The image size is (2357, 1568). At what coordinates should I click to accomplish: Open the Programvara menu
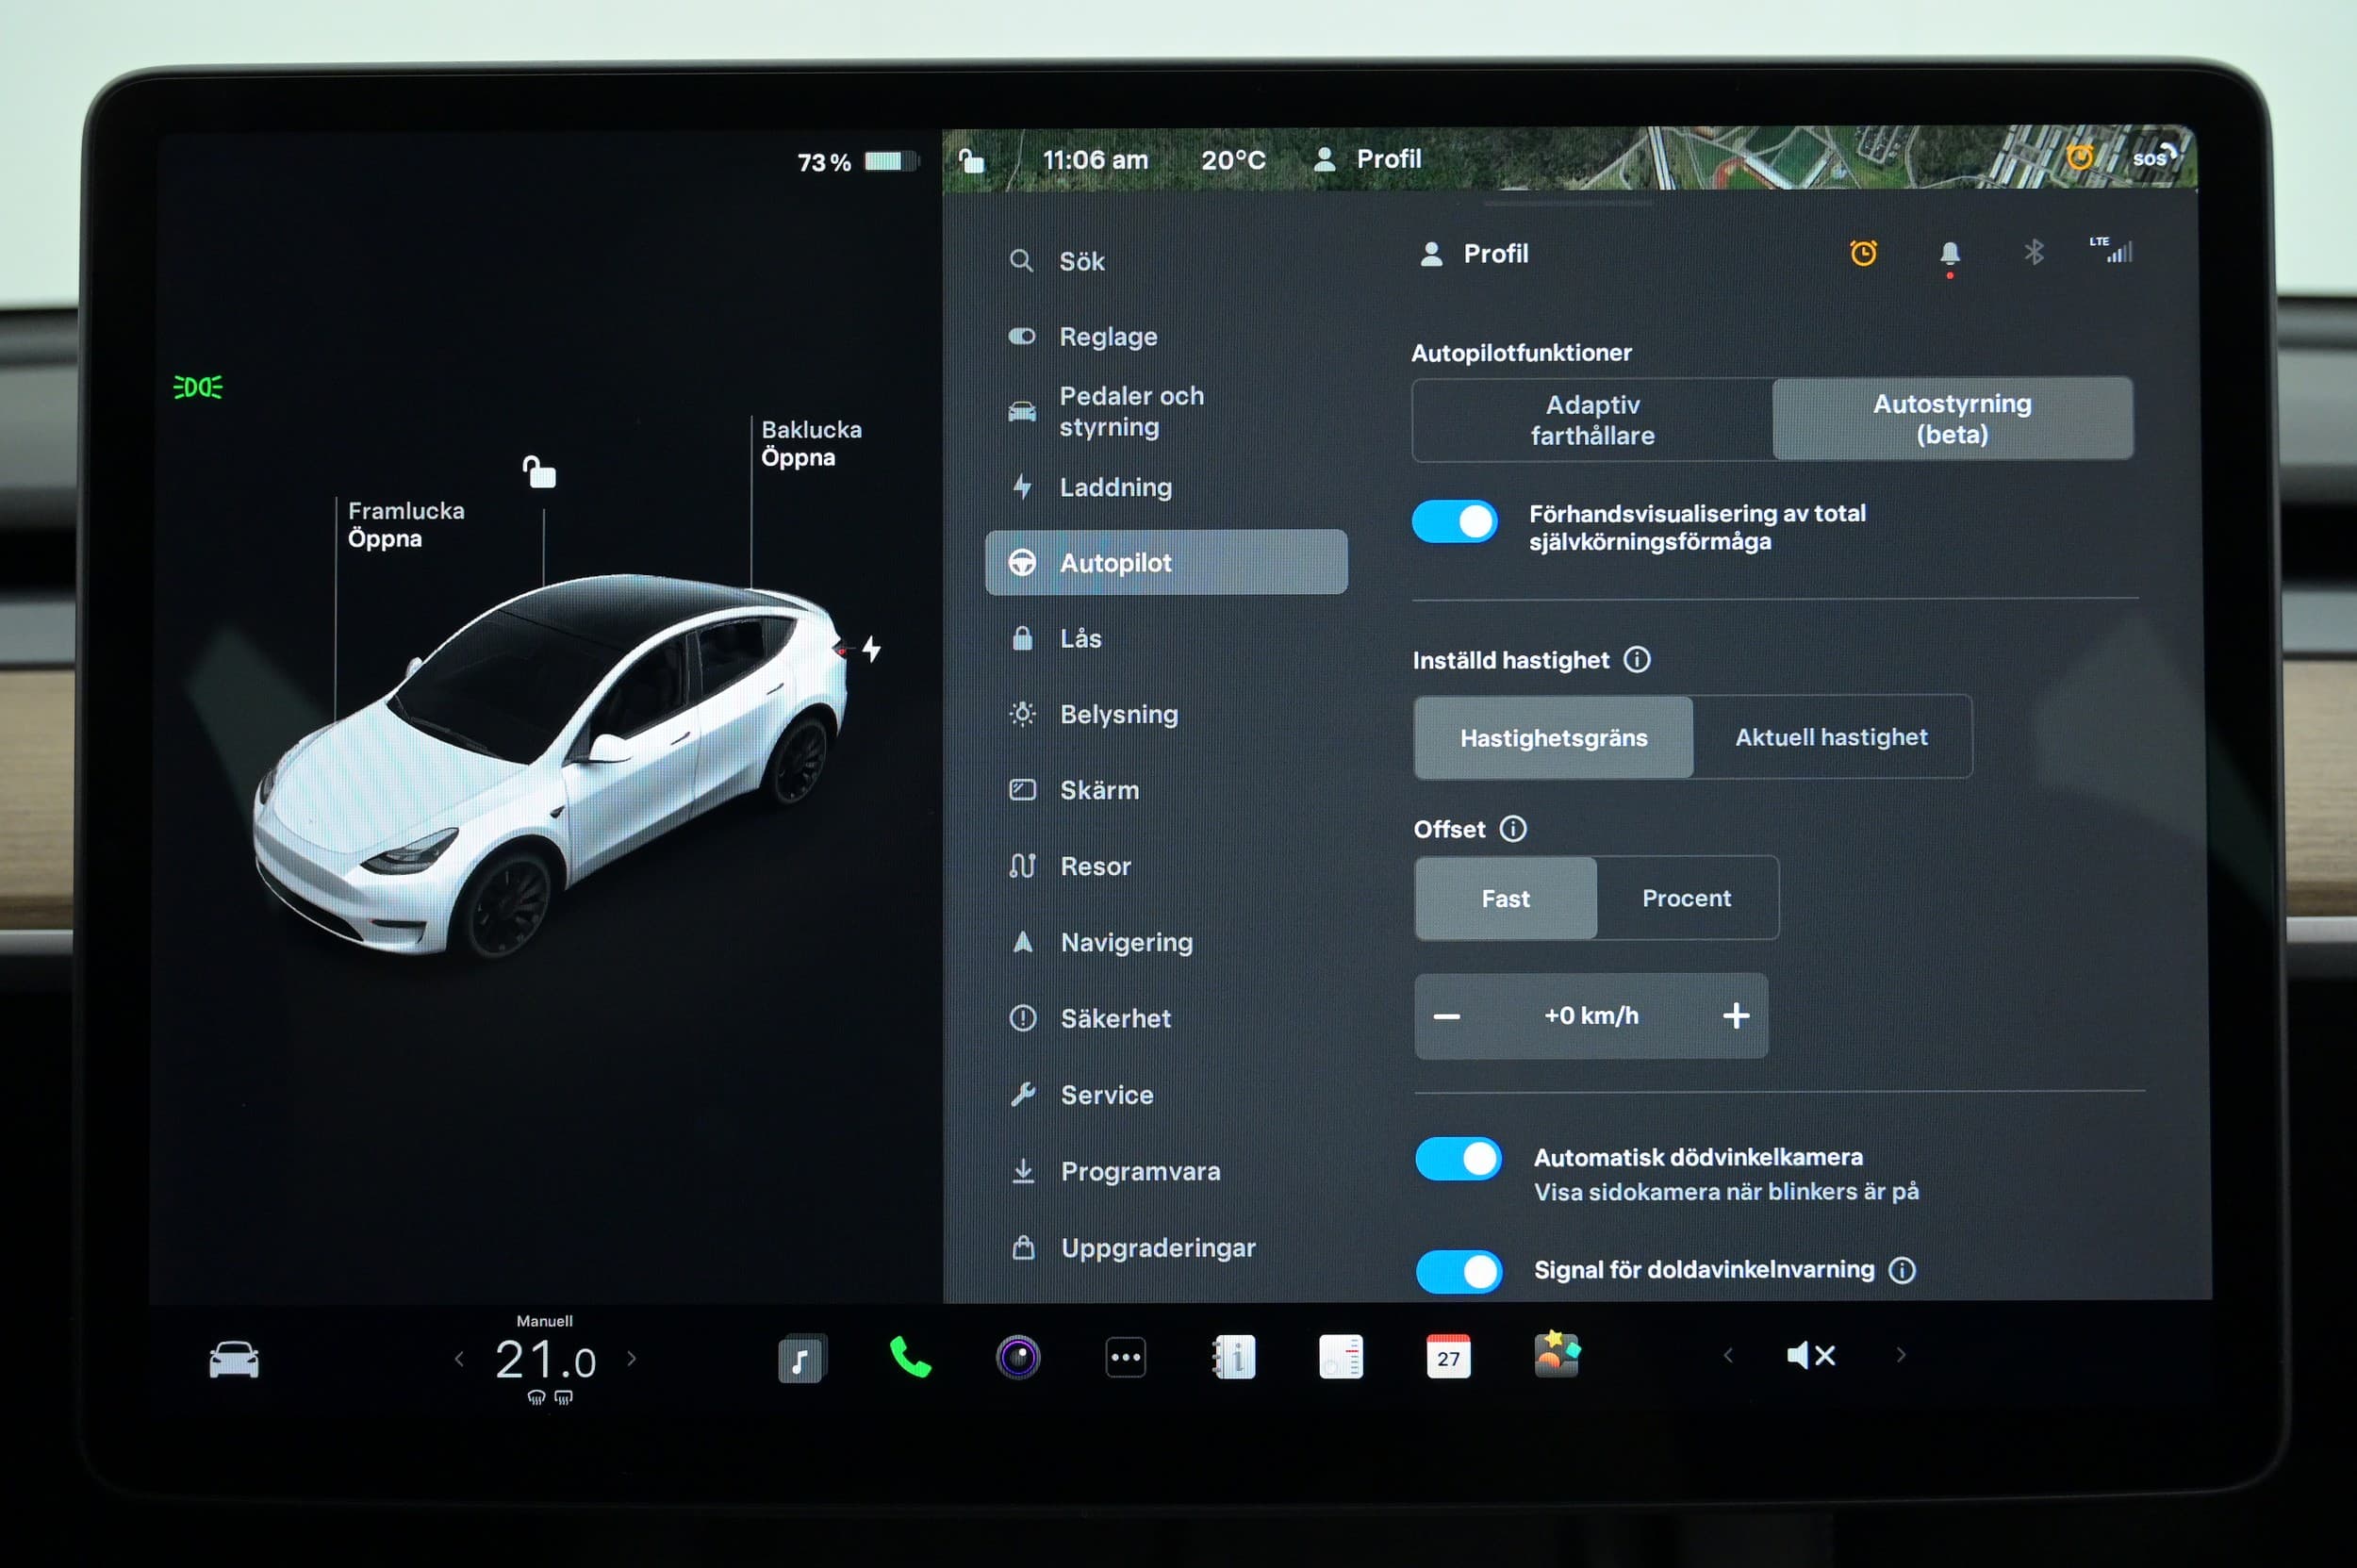pos(1166,1171)
